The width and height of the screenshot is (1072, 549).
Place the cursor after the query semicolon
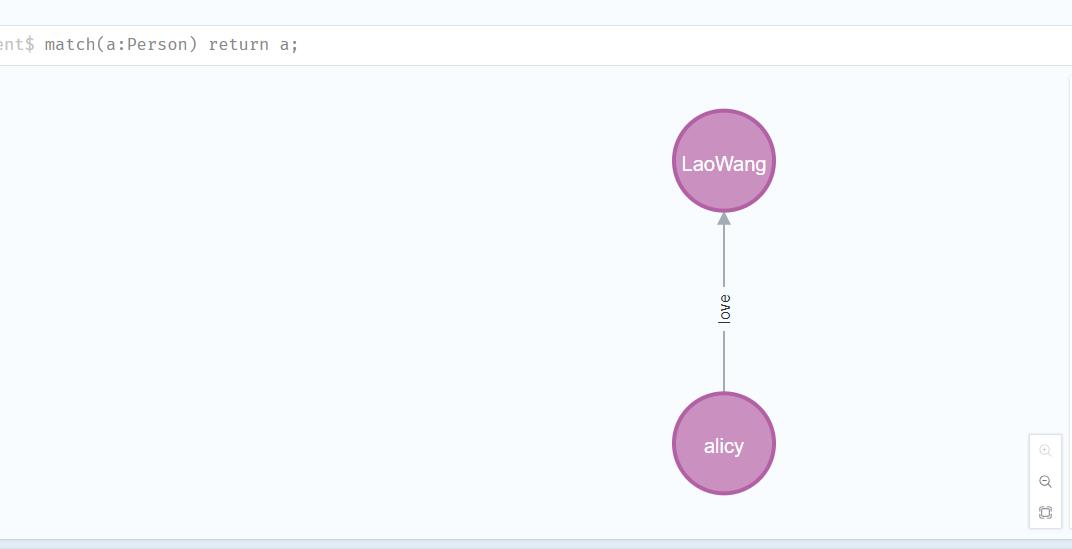[299, 45]
